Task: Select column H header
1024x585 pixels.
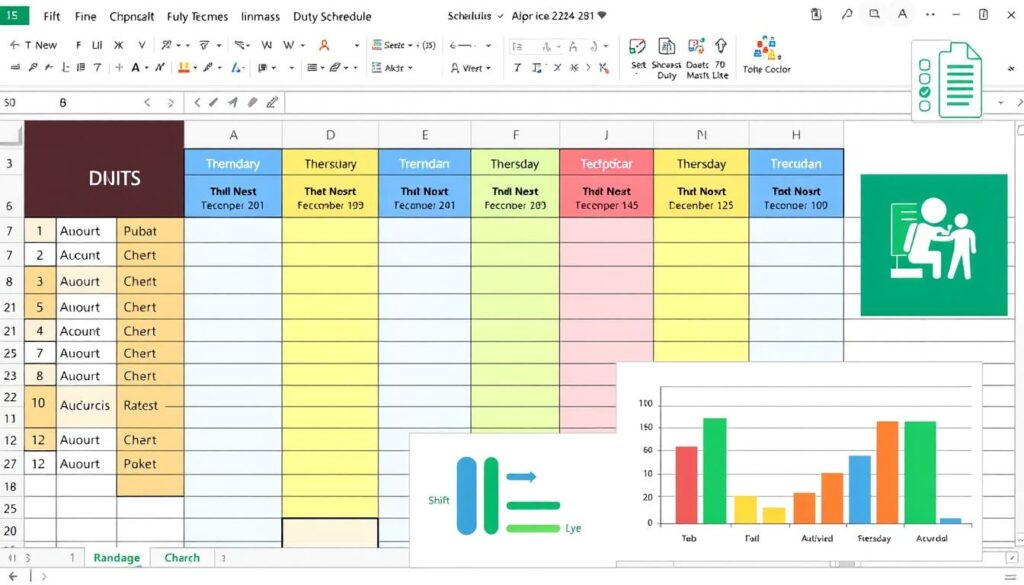Action: [796, 135]
